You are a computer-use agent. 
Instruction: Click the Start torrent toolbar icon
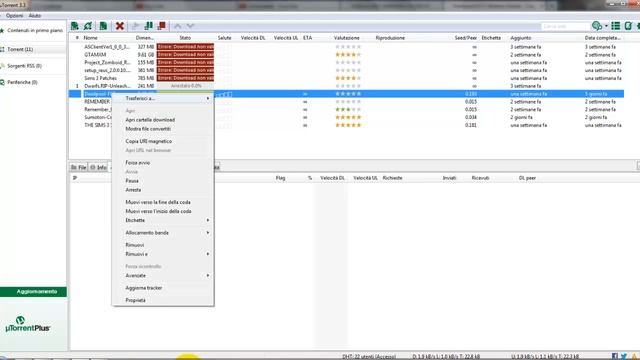point(136,26)
